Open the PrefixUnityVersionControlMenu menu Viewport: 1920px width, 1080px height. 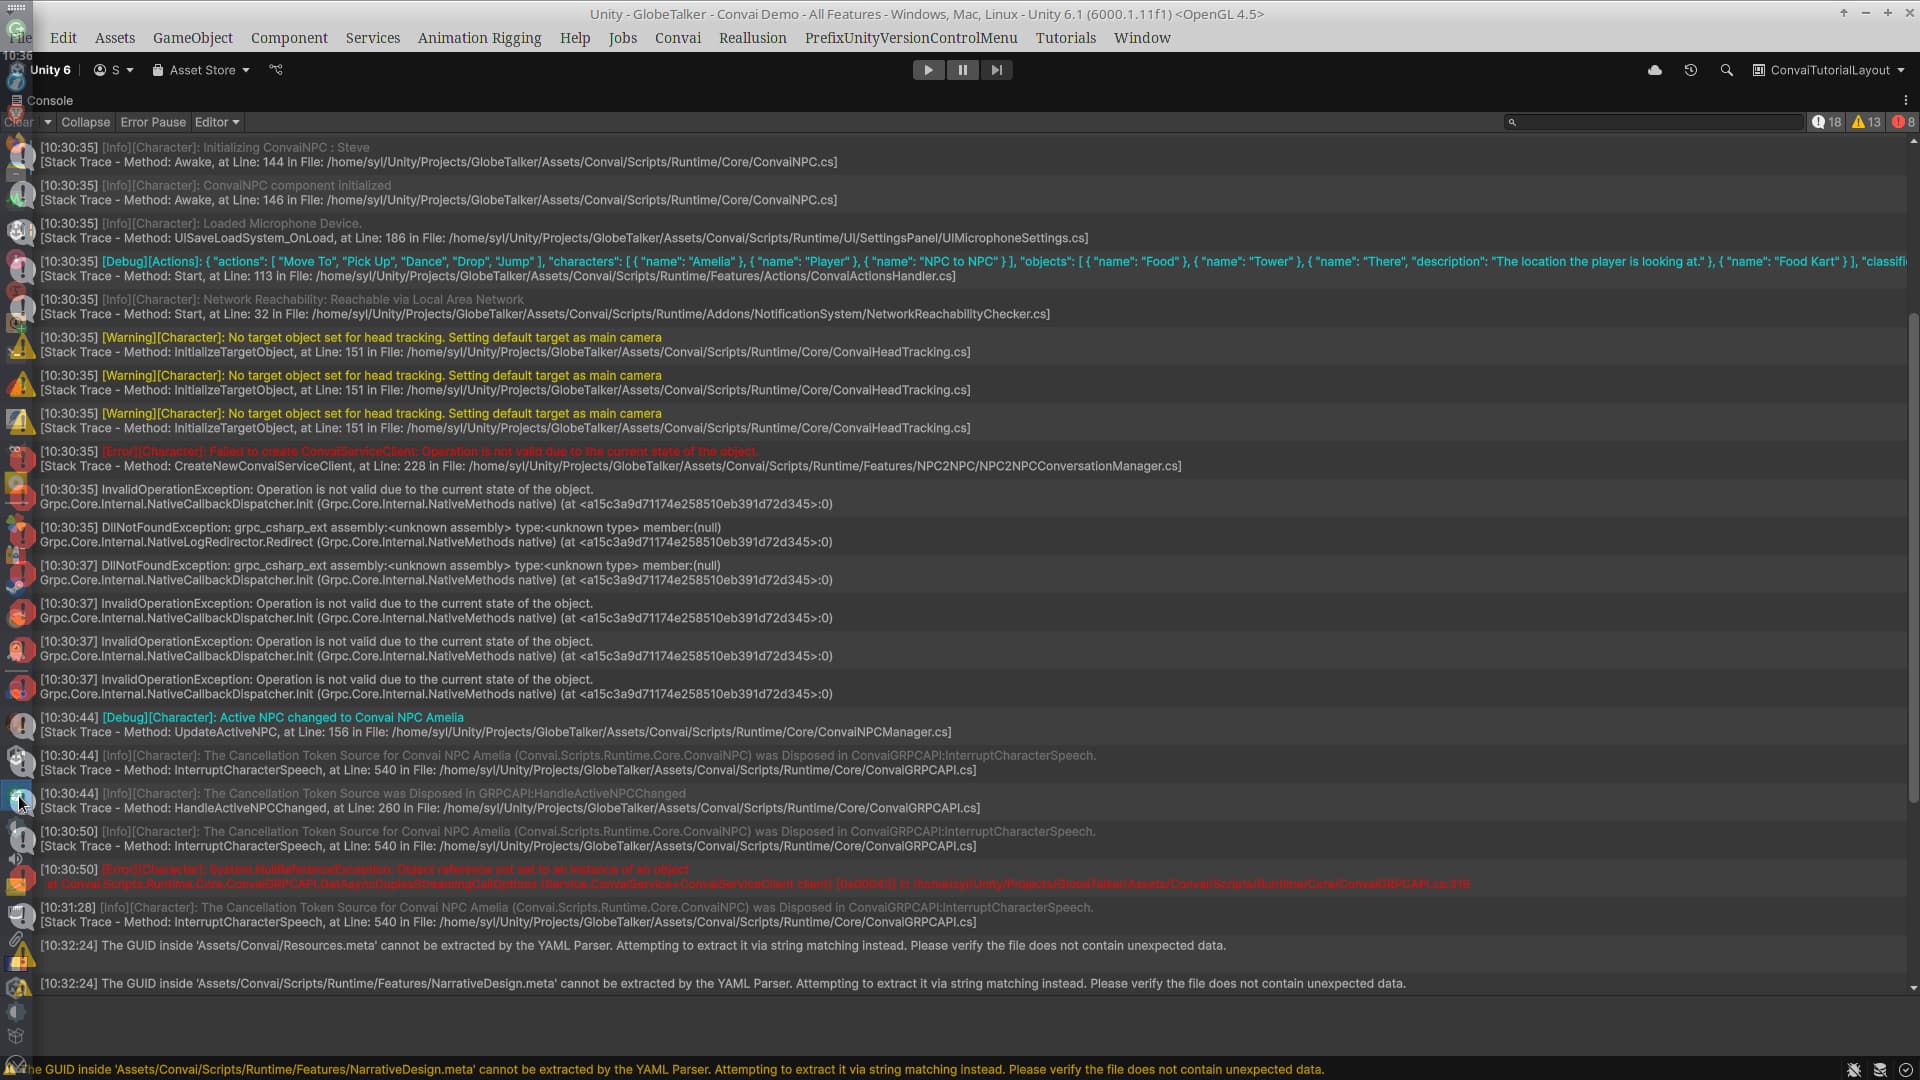point(911,38)
